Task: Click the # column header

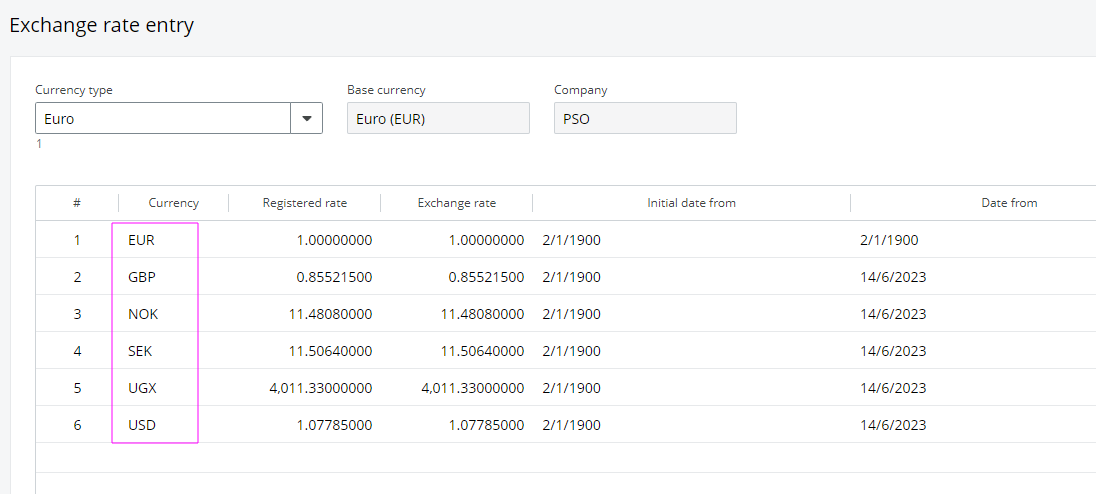Action: pyautogui.click(x=77, y=203)
